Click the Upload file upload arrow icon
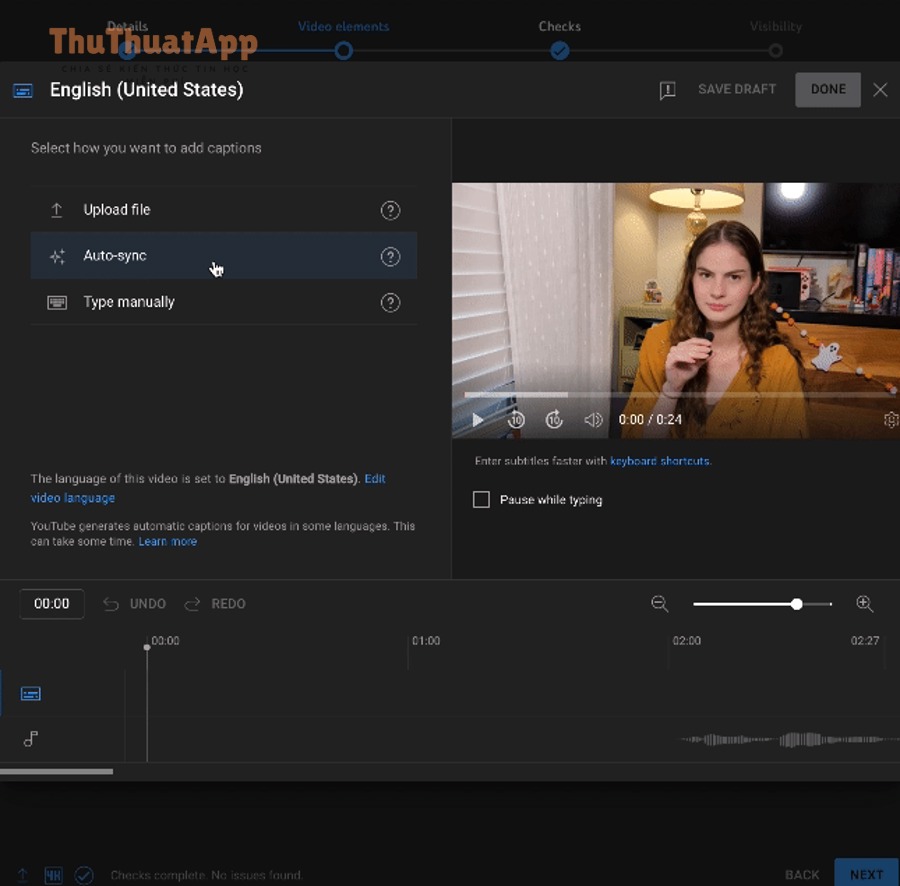The height and width of the screenshot is (886, 900). tap(56, 210)
